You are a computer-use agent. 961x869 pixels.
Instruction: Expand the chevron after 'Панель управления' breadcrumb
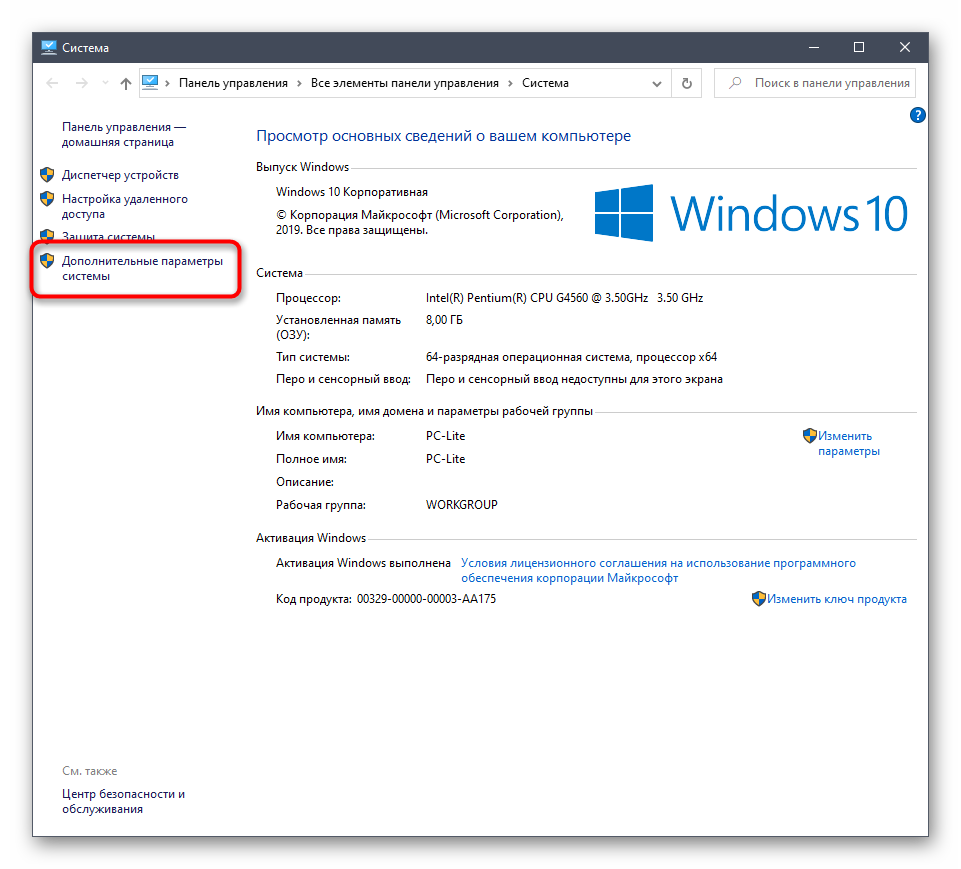299,84
